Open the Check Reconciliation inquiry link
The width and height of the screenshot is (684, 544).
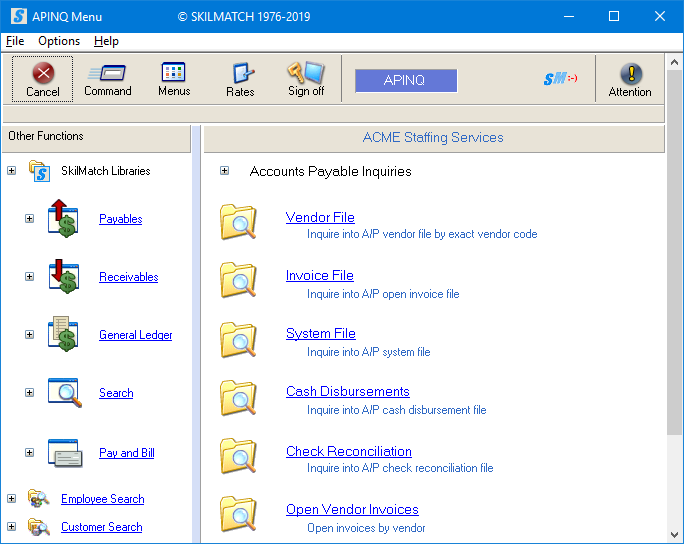349,451
